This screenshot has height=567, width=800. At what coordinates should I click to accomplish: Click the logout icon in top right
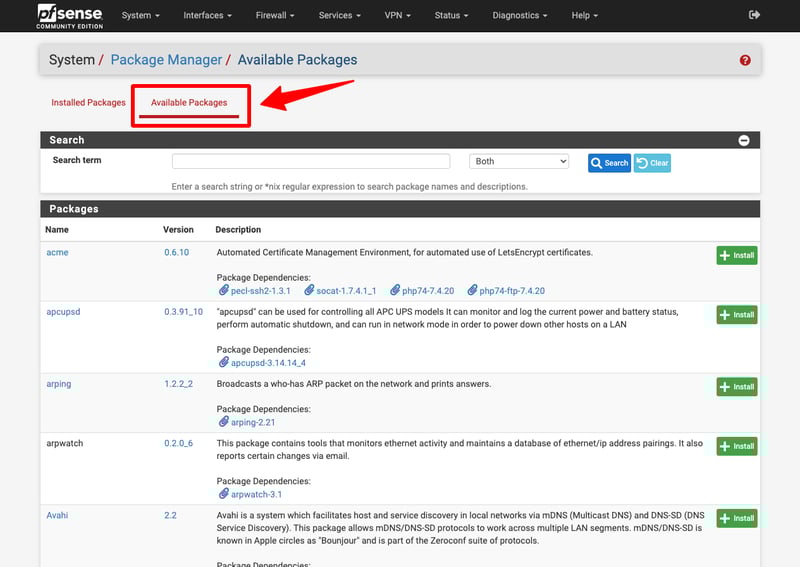[754, 15]
